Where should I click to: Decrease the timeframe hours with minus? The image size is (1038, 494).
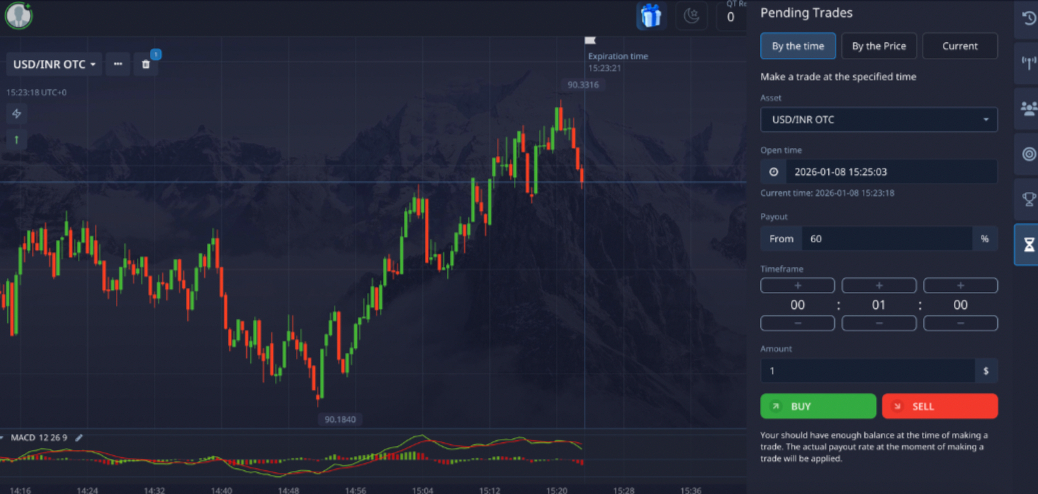798,323
